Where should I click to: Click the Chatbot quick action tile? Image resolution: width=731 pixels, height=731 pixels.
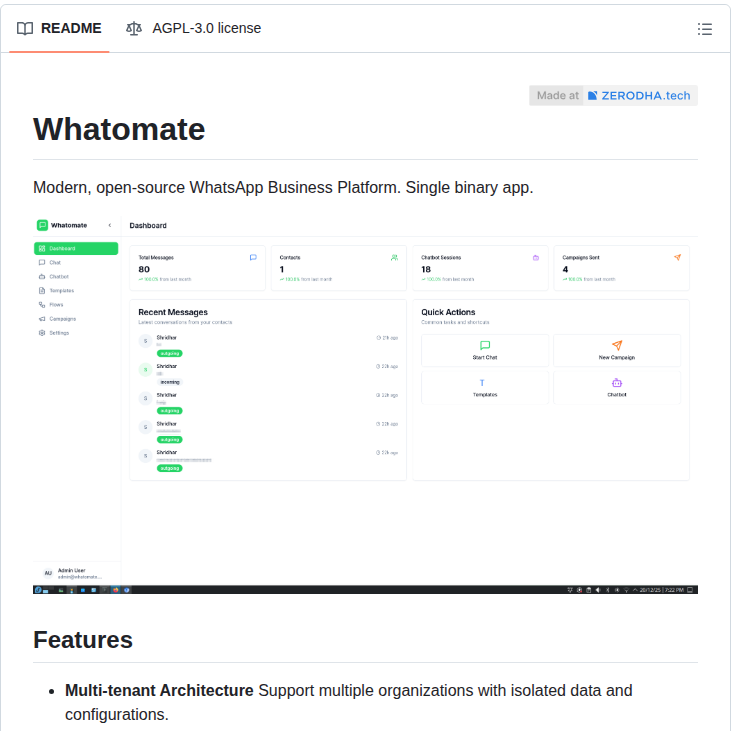tap(616, 388)
